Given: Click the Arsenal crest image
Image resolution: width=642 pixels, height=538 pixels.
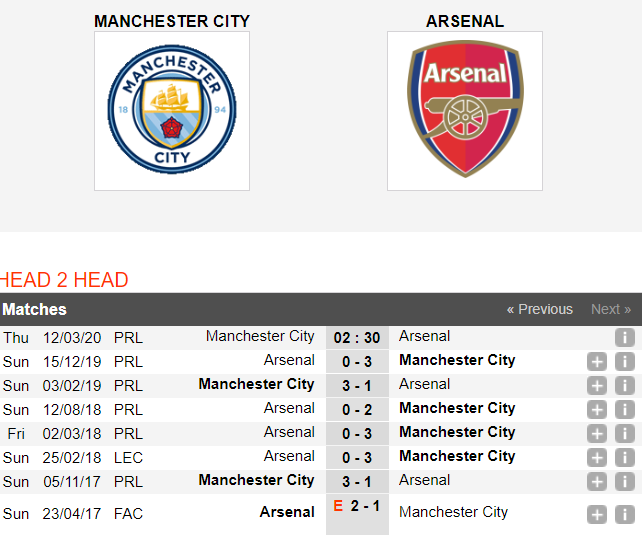Looking at the screenshot, I should (x=465, y=111).
